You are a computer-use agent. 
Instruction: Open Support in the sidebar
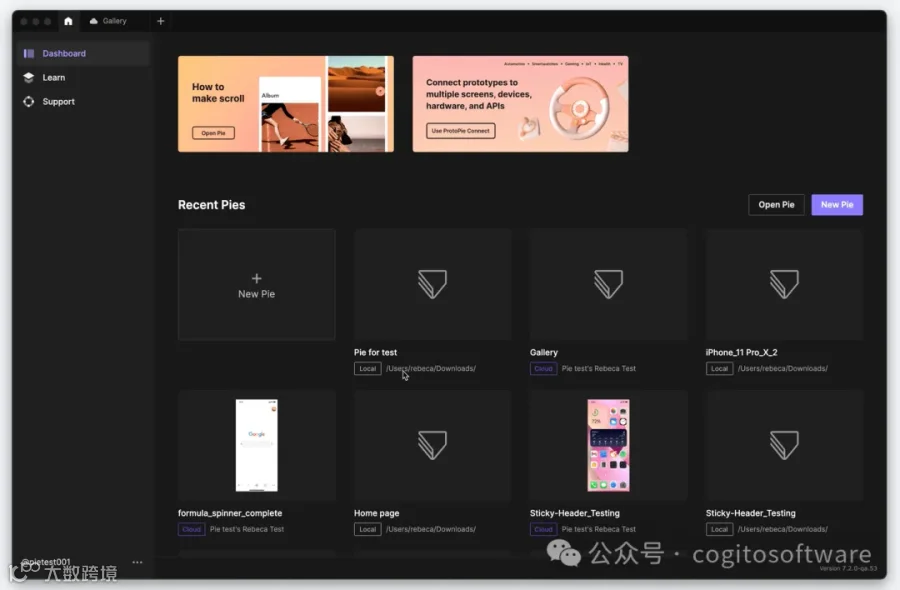coord(83,102)
